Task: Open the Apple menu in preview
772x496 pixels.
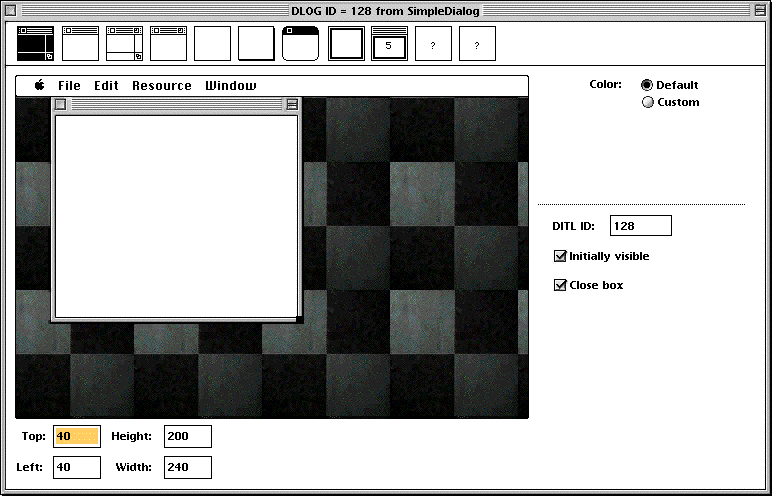Action: coord(40,86)
